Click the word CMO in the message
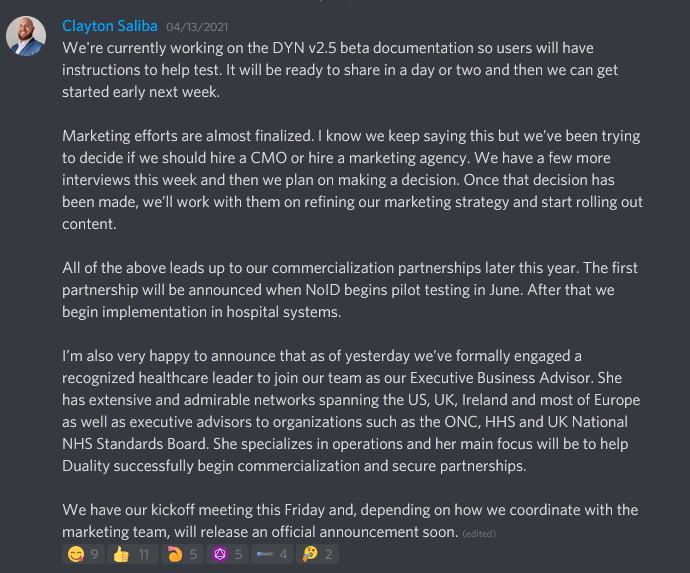 pos(268,158)
